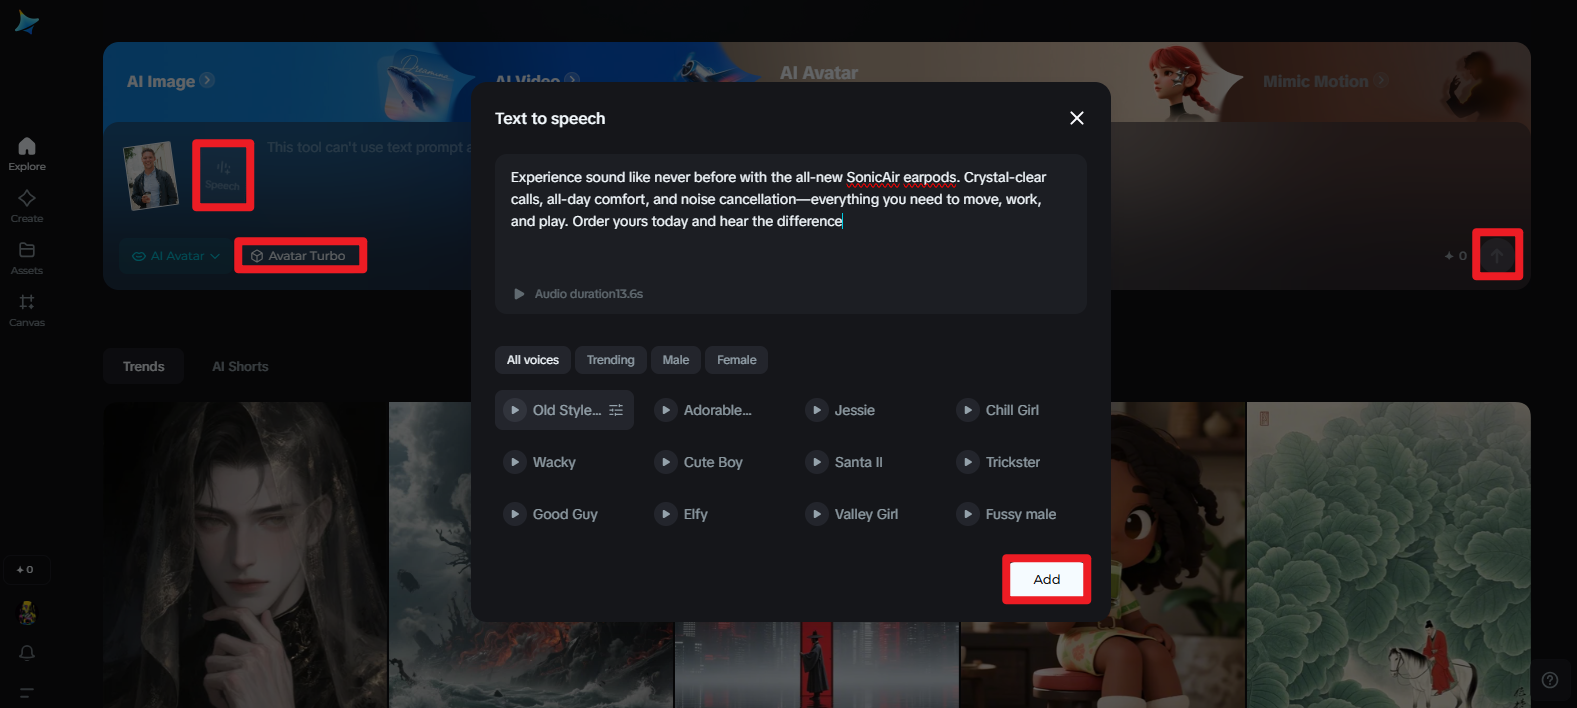Filter voices by Female
This screenshot has height=708, width=1577.
[x=737, y=360]
